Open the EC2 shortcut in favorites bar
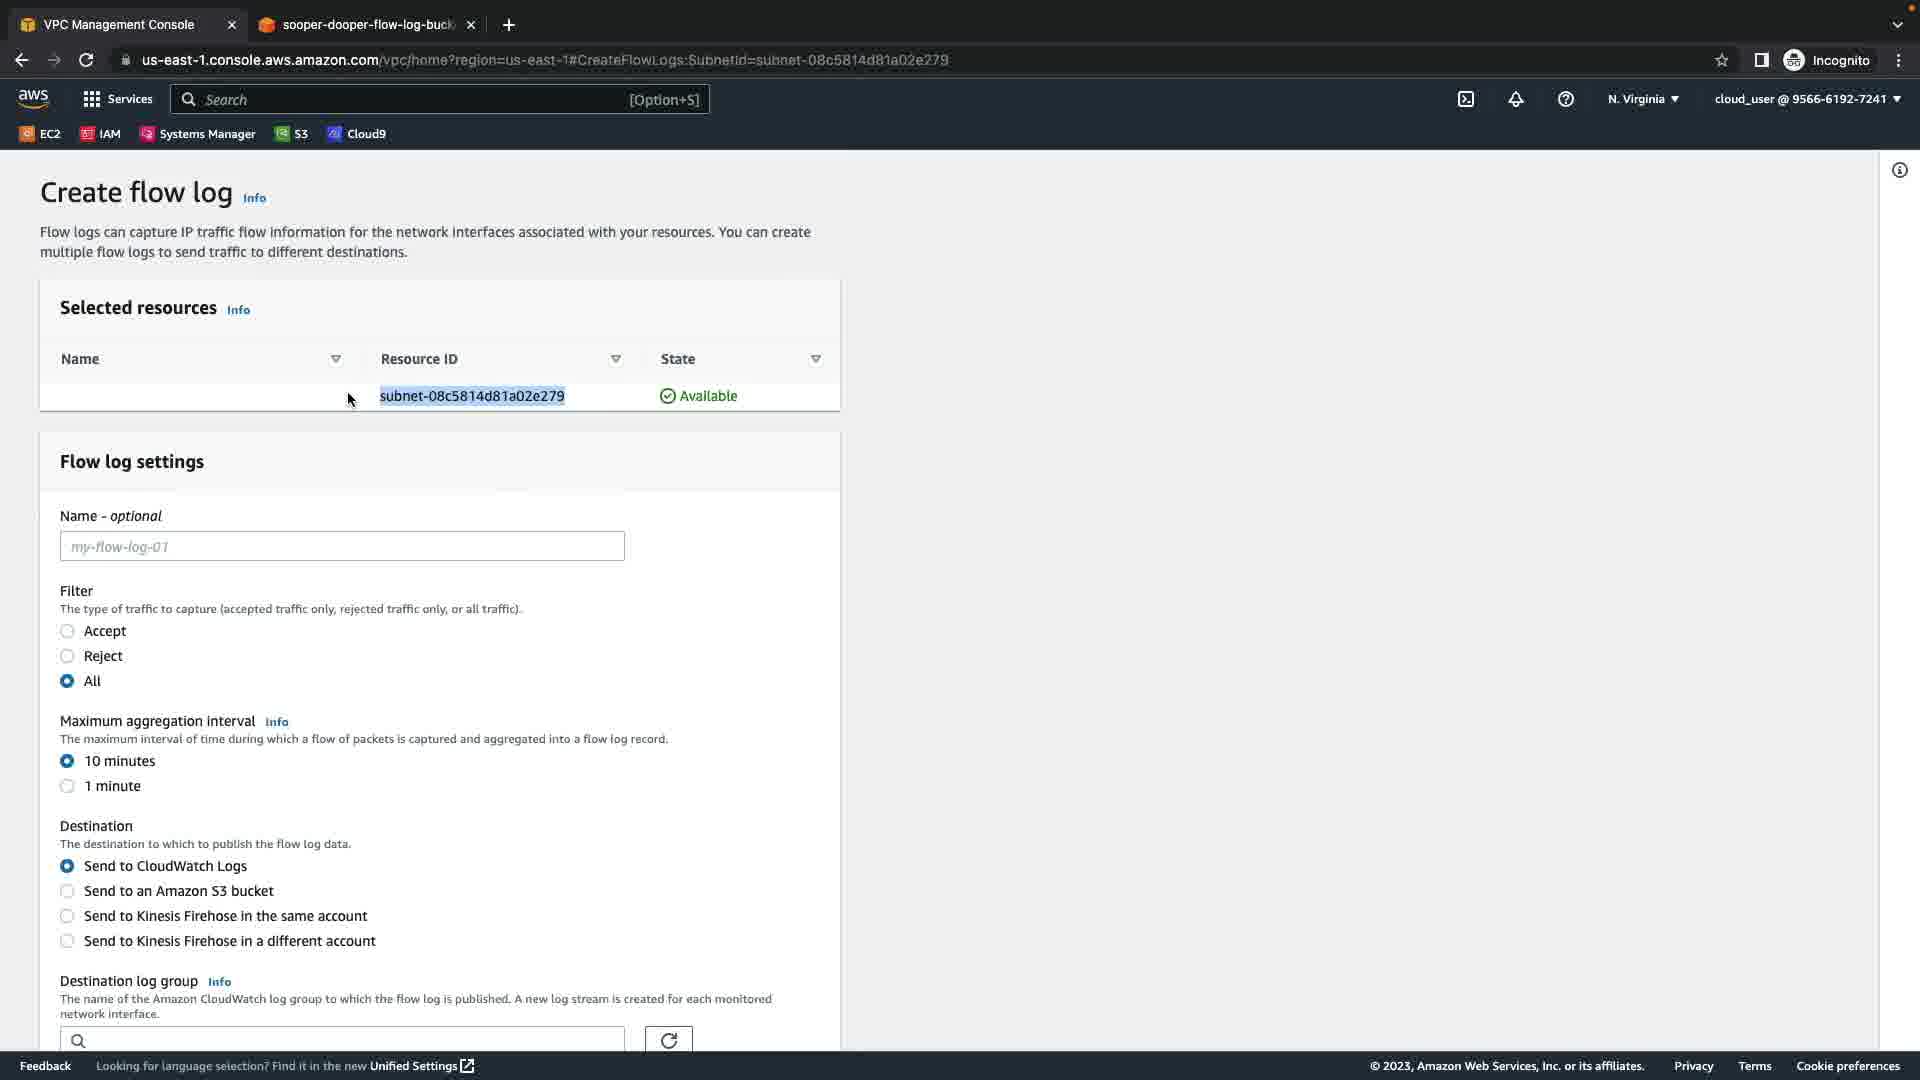 point(40,134)
